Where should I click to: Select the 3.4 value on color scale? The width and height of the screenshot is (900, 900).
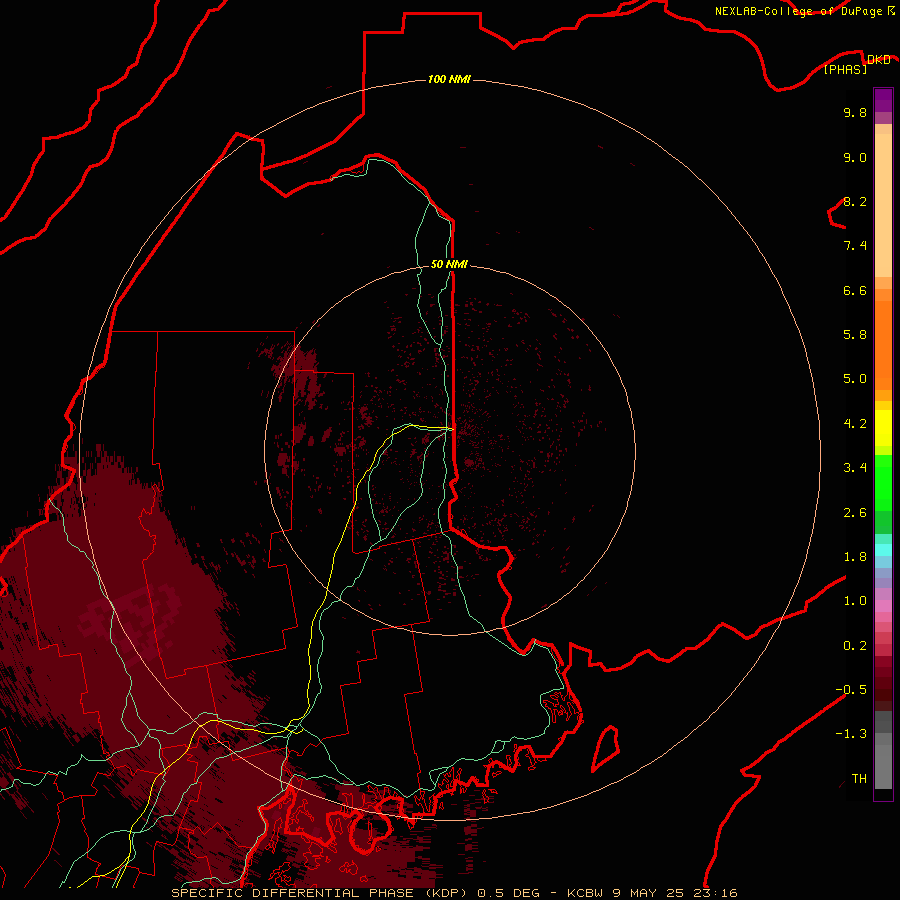pos(855,468)
